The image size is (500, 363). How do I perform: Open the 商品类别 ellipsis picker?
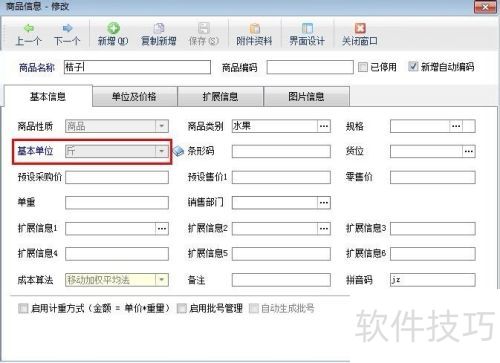[324, 126]
